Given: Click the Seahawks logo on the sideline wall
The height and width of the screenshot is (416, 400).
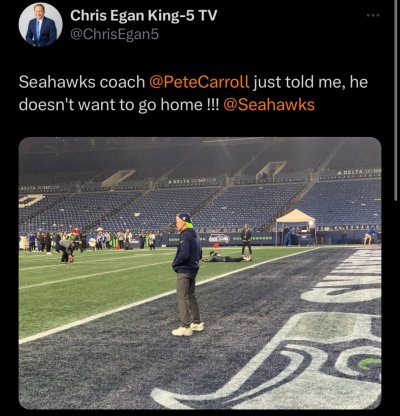Looking at the screenshot, I should click(x=219, y=238).
